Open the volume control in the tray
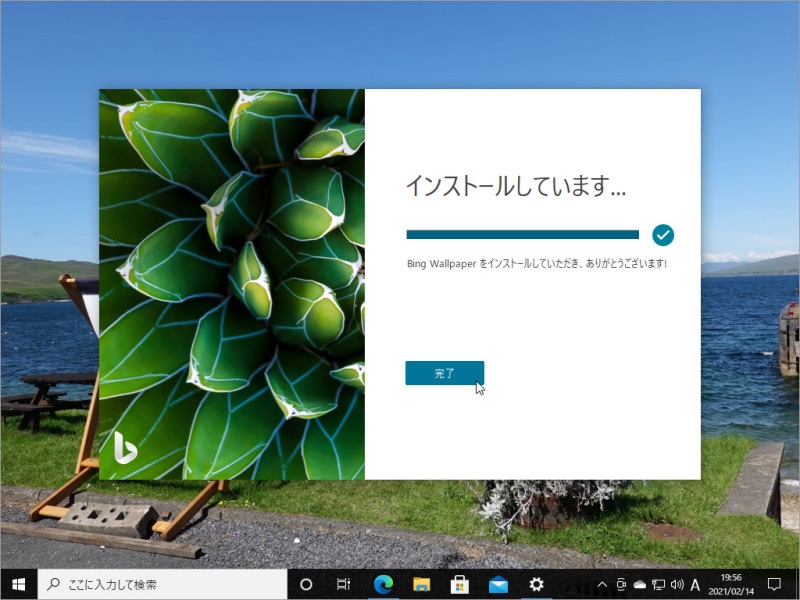This screenshot has width=800, height=600. click(677, 583)
